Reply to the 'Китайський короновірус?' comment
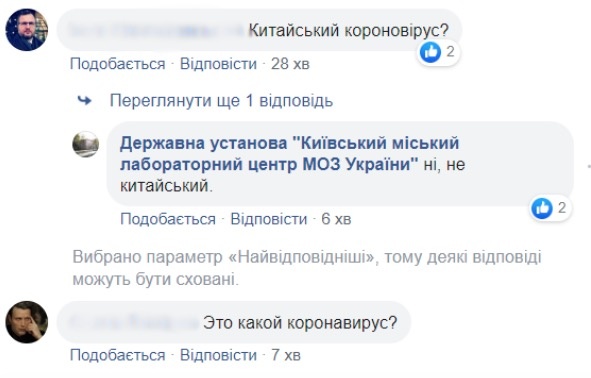The image size is (591, 378). click(x=218, y=64)
